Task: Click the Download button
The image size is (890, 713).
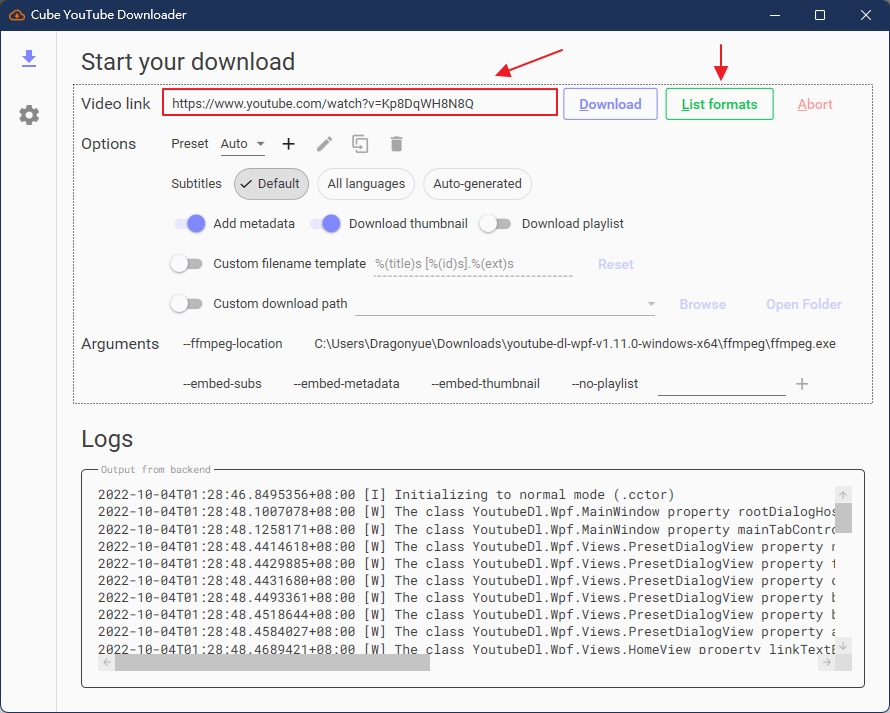Action: tap(610, 104)
